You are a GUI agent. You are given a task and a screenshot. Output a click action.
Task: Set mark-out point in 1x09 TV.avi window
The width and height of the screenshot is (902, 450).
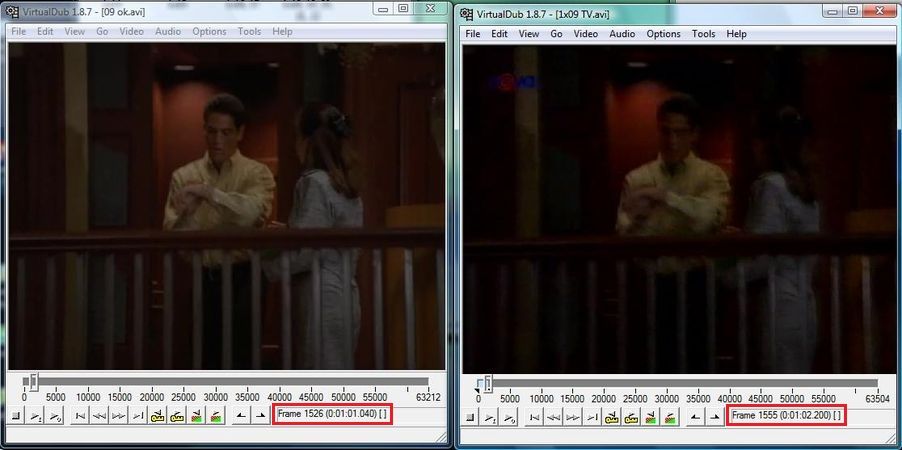pos(714,417)
